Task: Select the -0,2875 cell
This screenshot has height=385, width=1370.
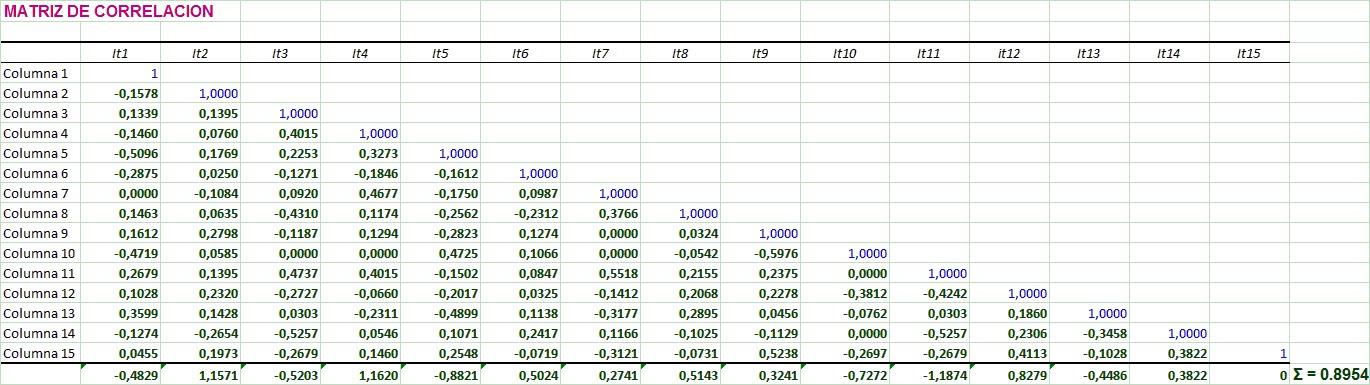Action: (120, 173)
